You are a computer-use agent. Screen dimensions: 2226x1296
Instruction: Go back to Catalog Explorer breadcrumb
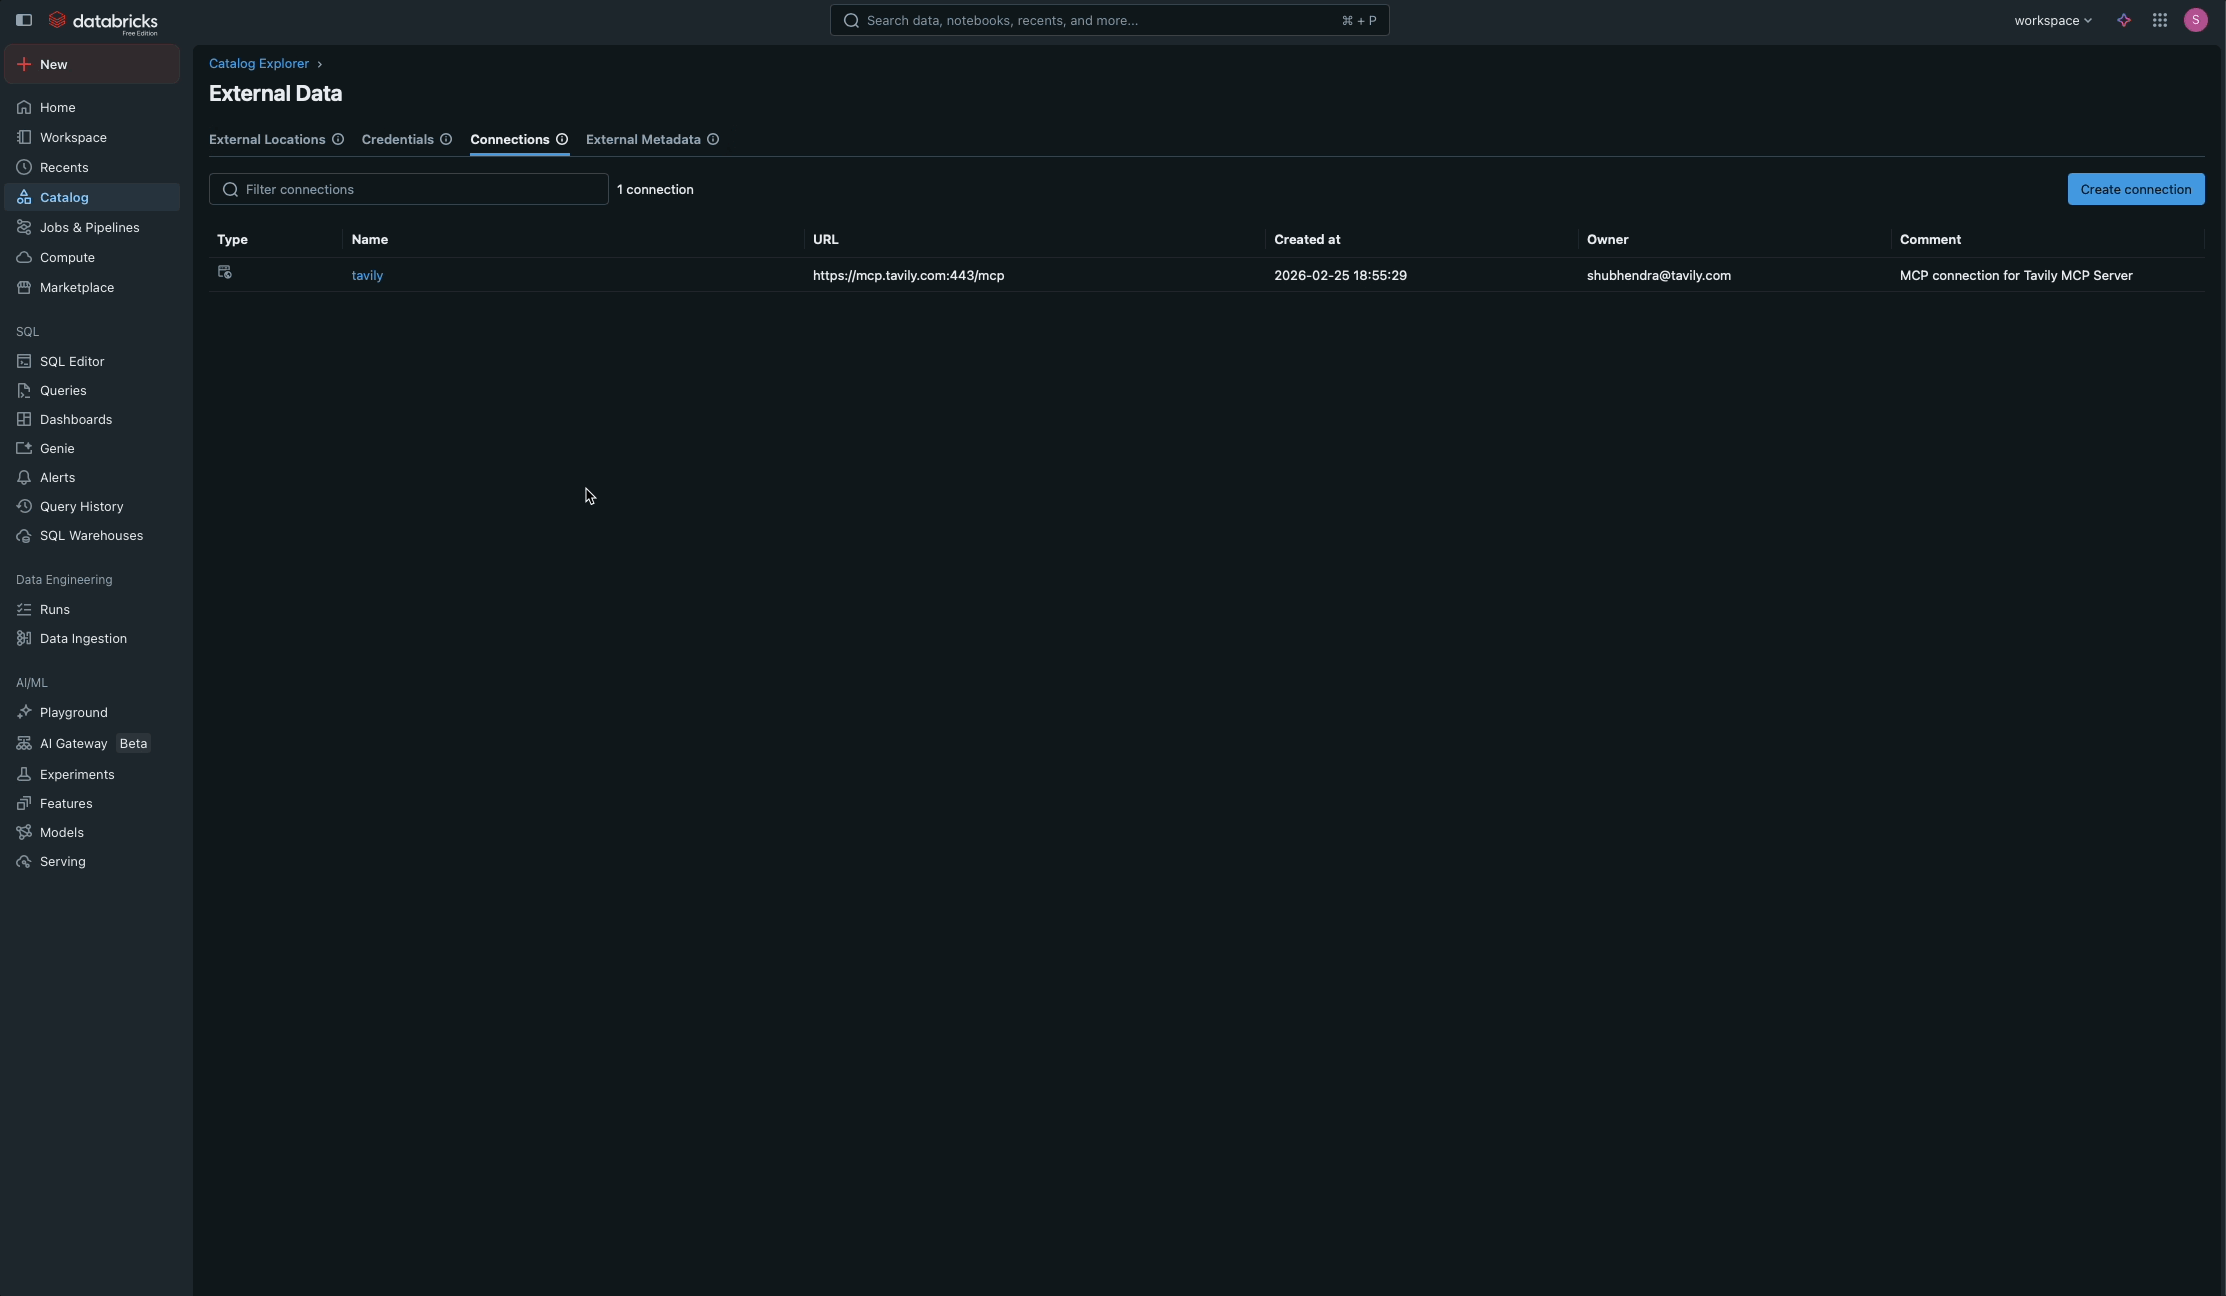tap(259, 63)
